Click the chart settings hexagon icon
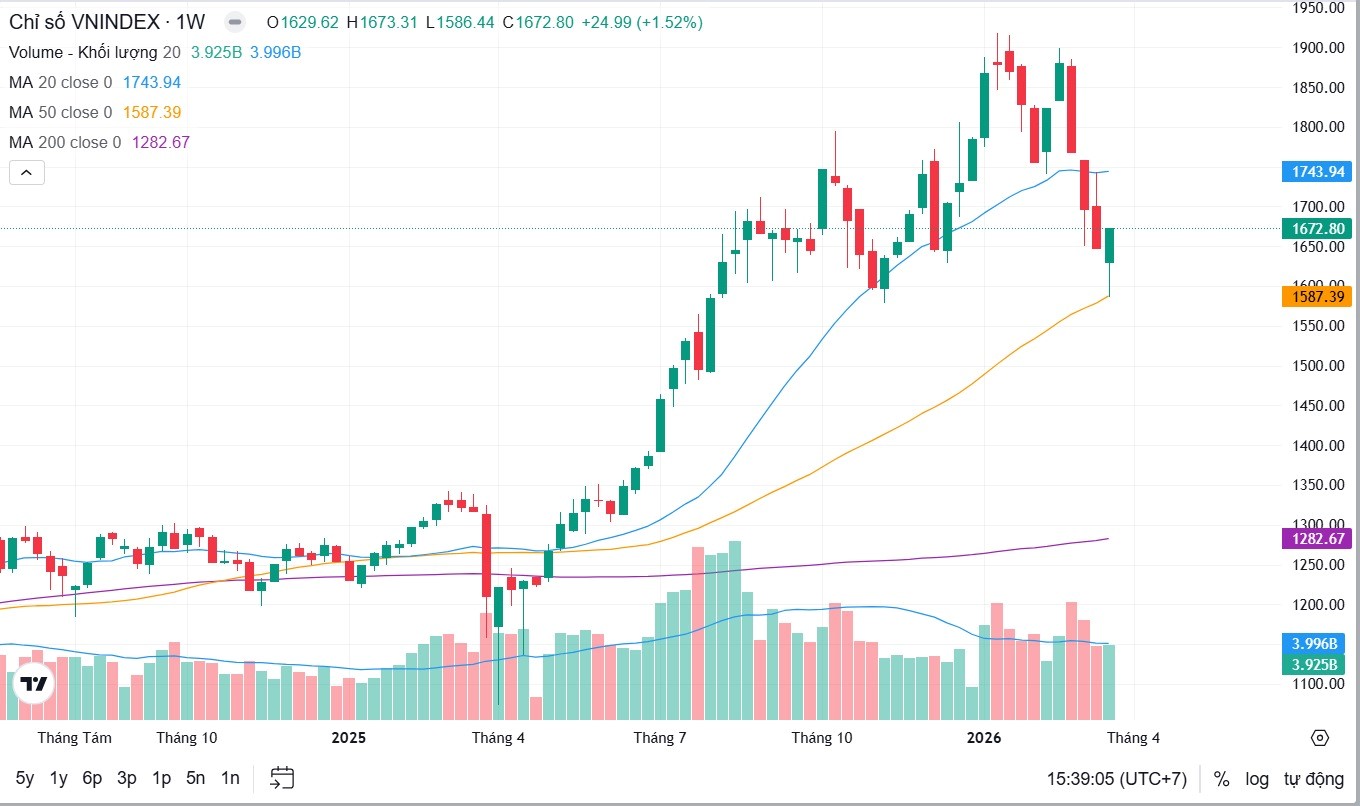 pyautogui.click(x=1319, y=738)
